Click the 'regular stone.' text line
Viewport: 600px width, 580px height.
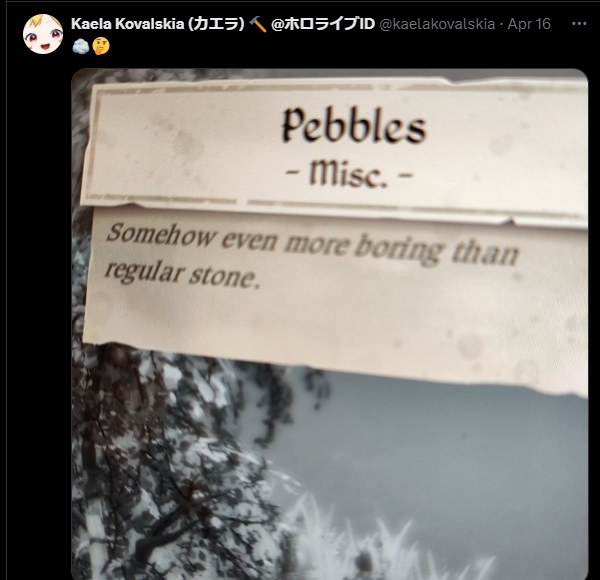182,273
